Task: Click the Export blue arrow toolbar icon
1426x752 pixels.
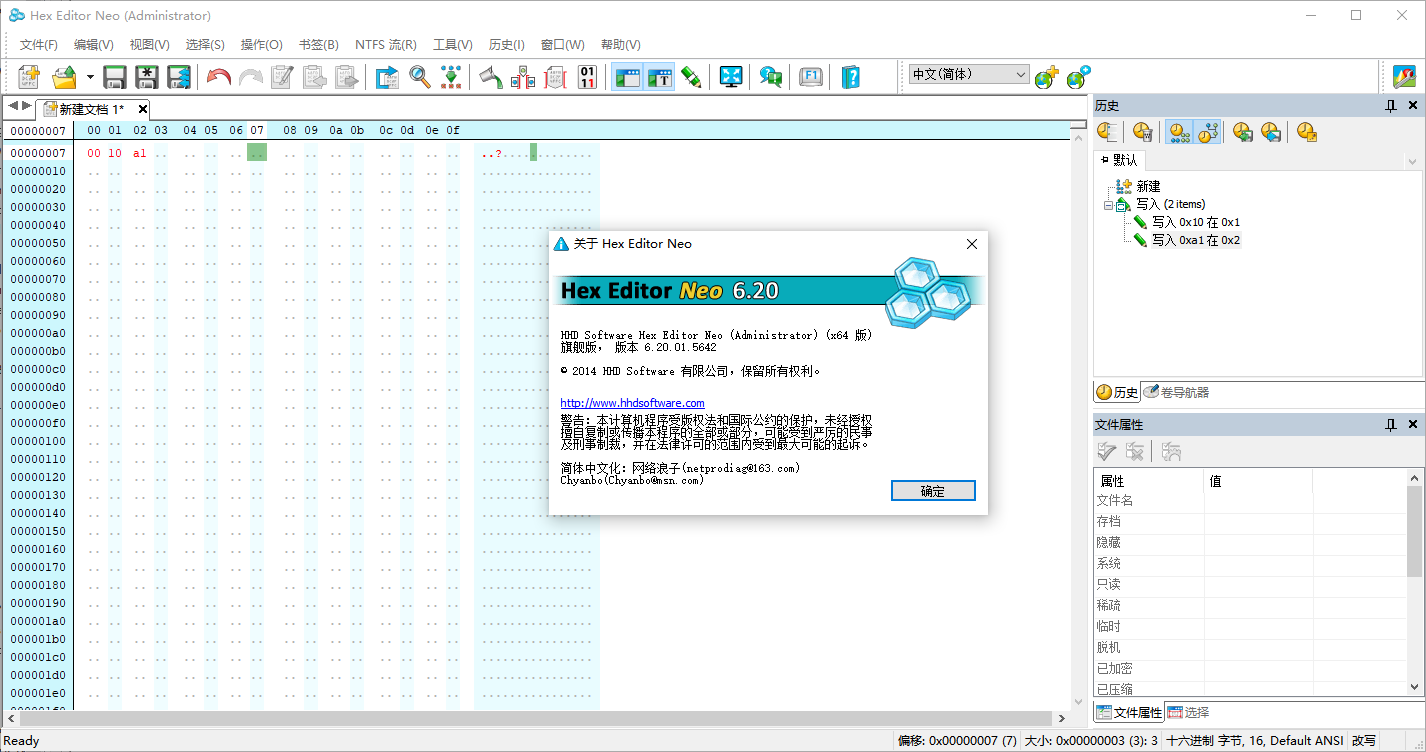Action: 387,77
